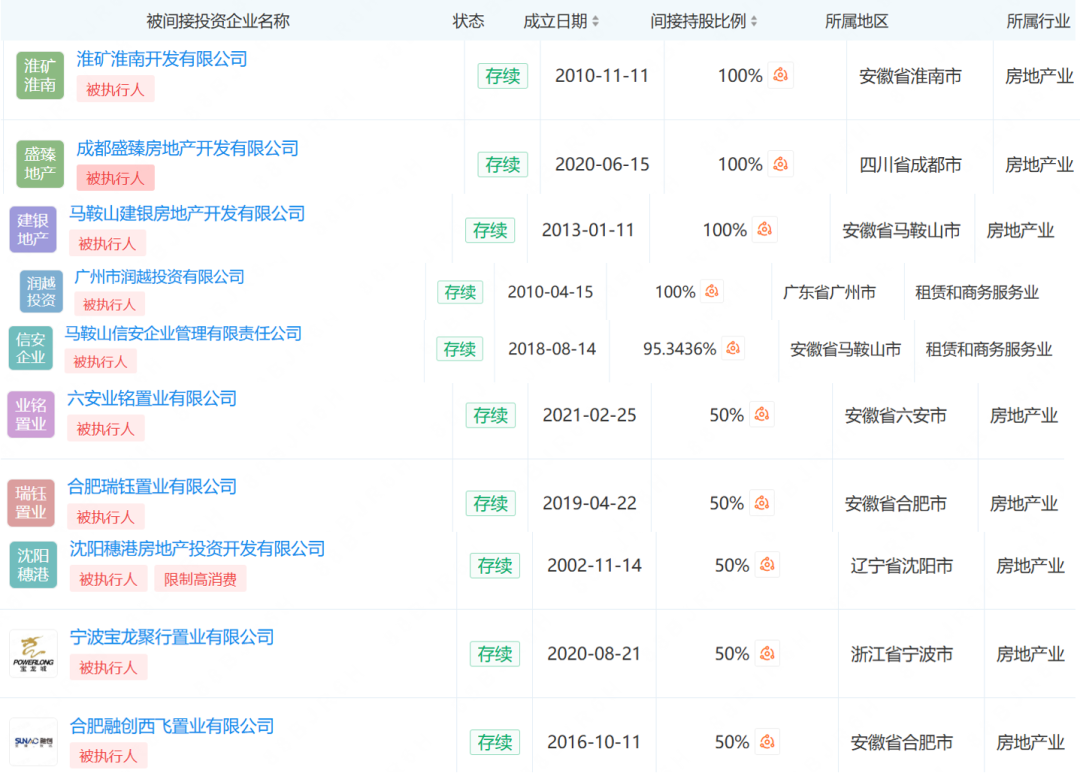1080x773 pixels.
Task: Open 淮矿淮南开发有限公司 company page
Action: (162, 59)
